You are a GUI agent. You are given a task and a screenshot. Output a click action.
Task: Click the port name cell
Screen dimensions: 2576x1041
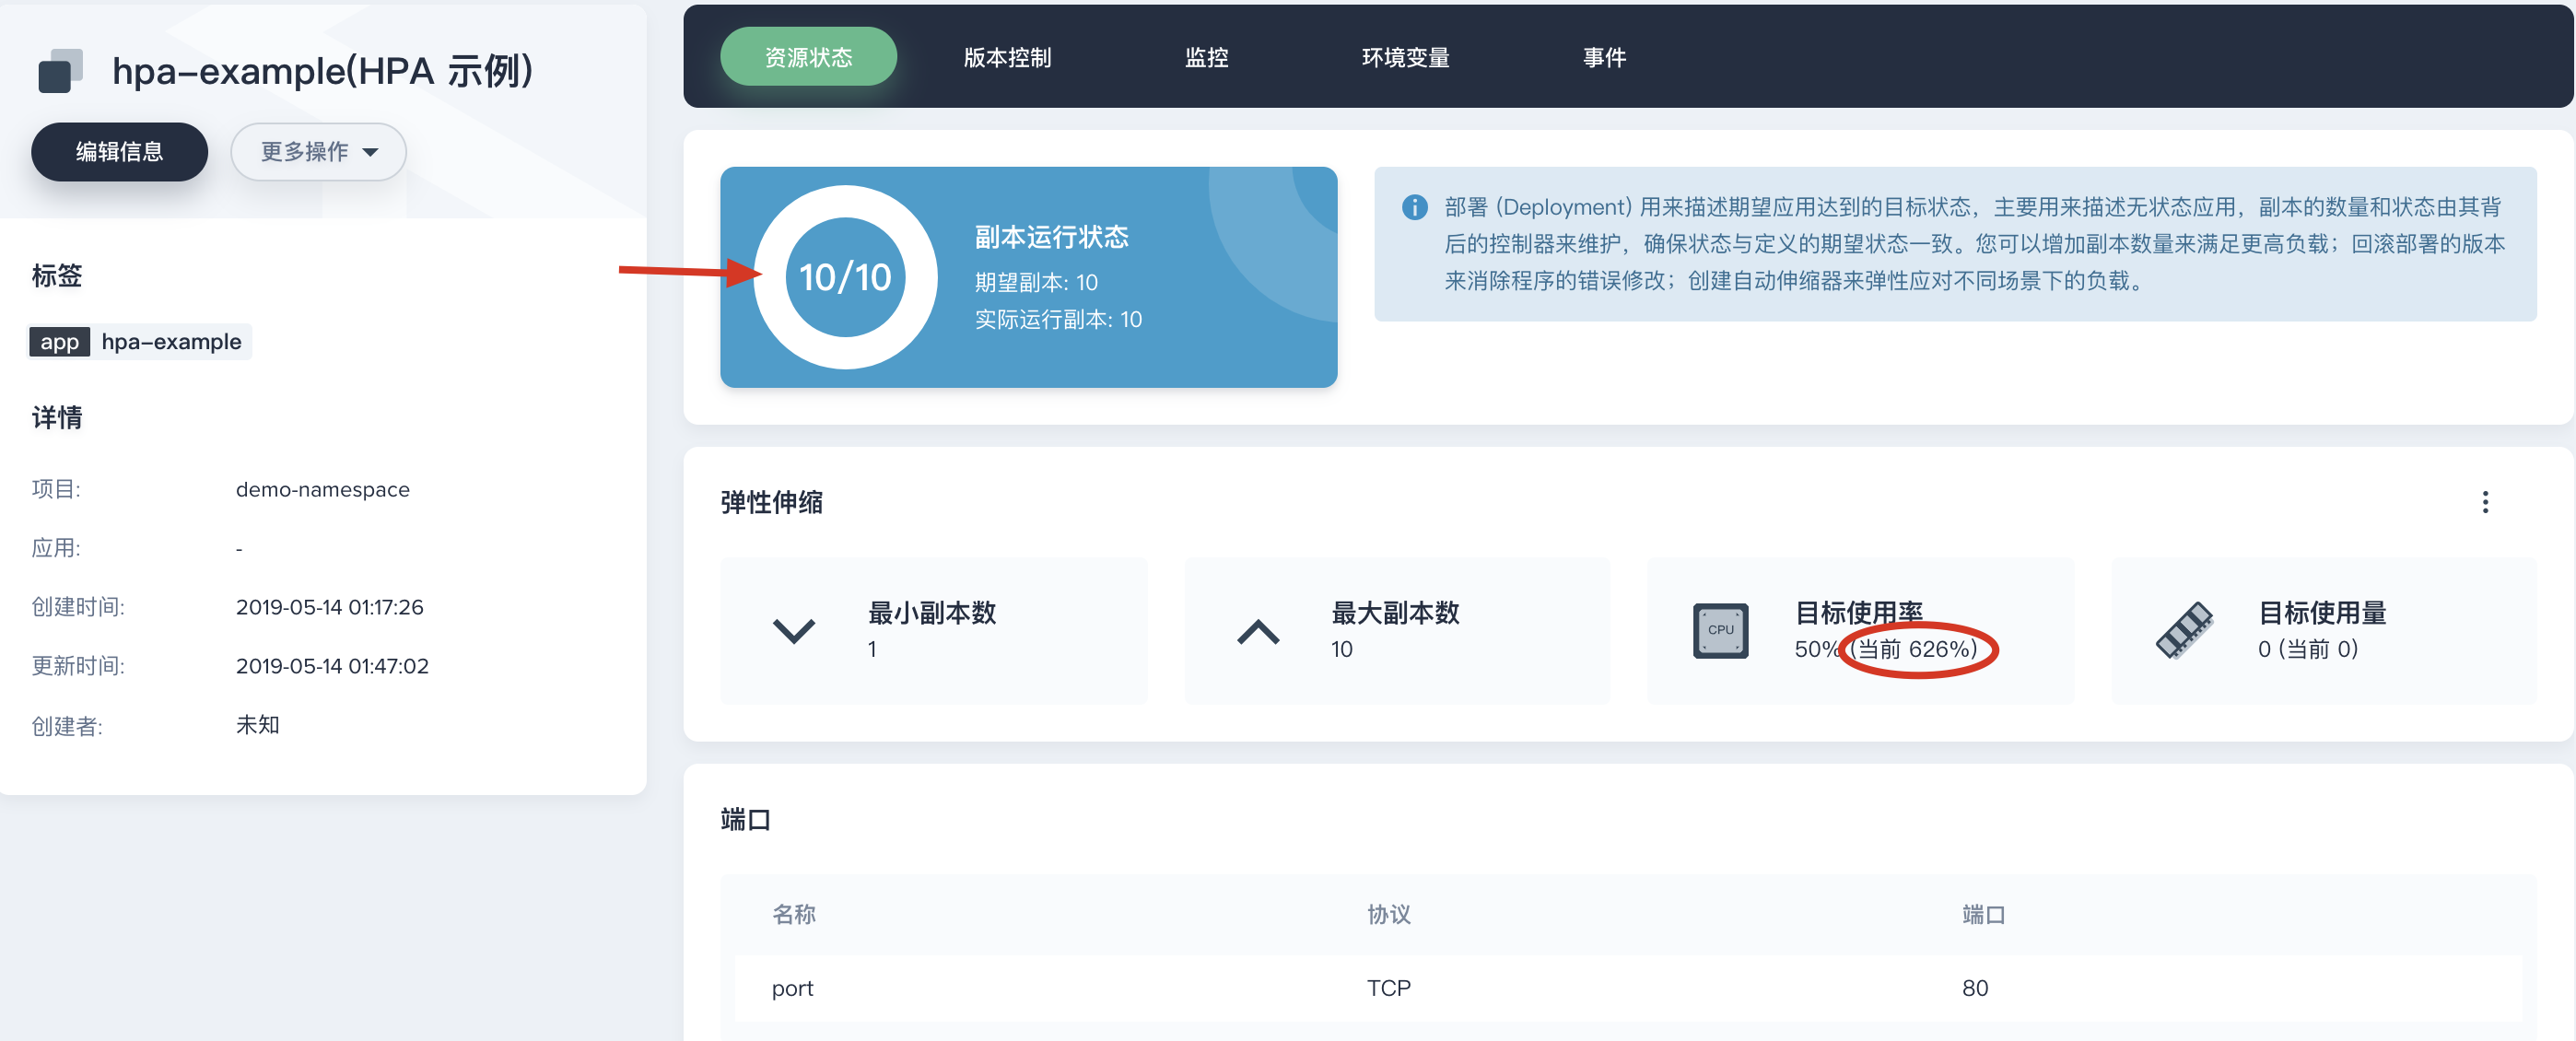pyautogui.click(x=792, y=988)
